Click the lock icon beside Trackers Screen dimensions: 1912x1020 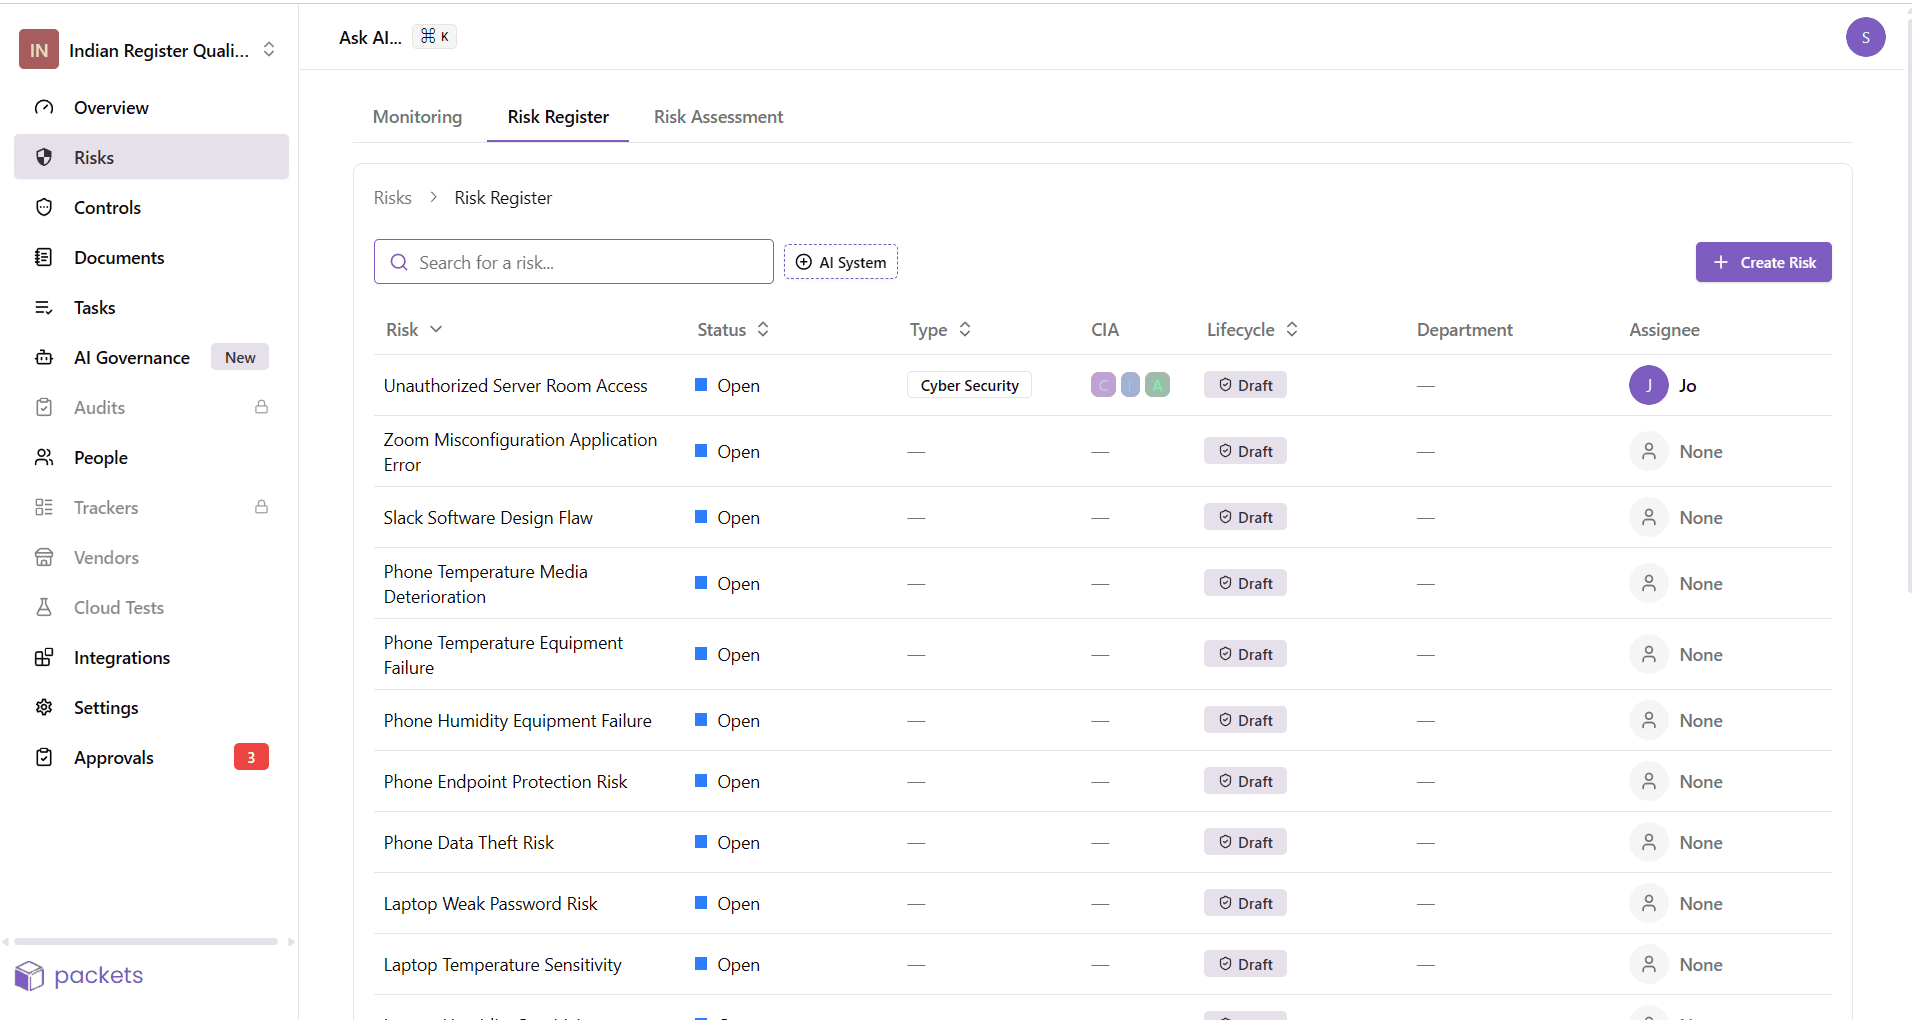261,507
